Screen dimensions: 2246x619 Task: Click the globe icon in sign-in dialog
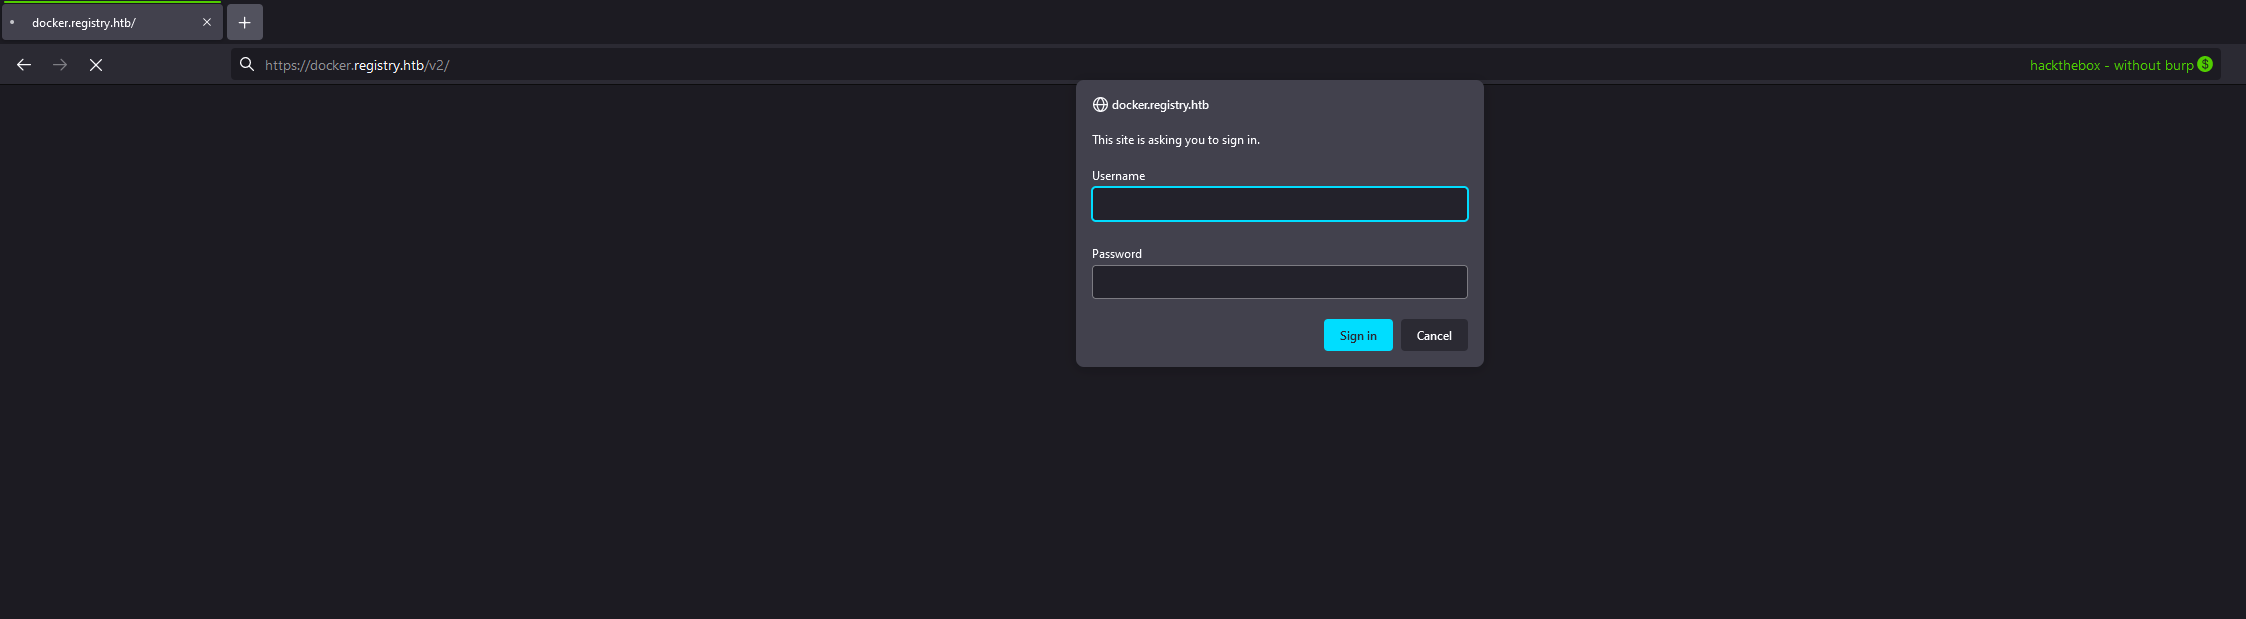point(1100,105)
